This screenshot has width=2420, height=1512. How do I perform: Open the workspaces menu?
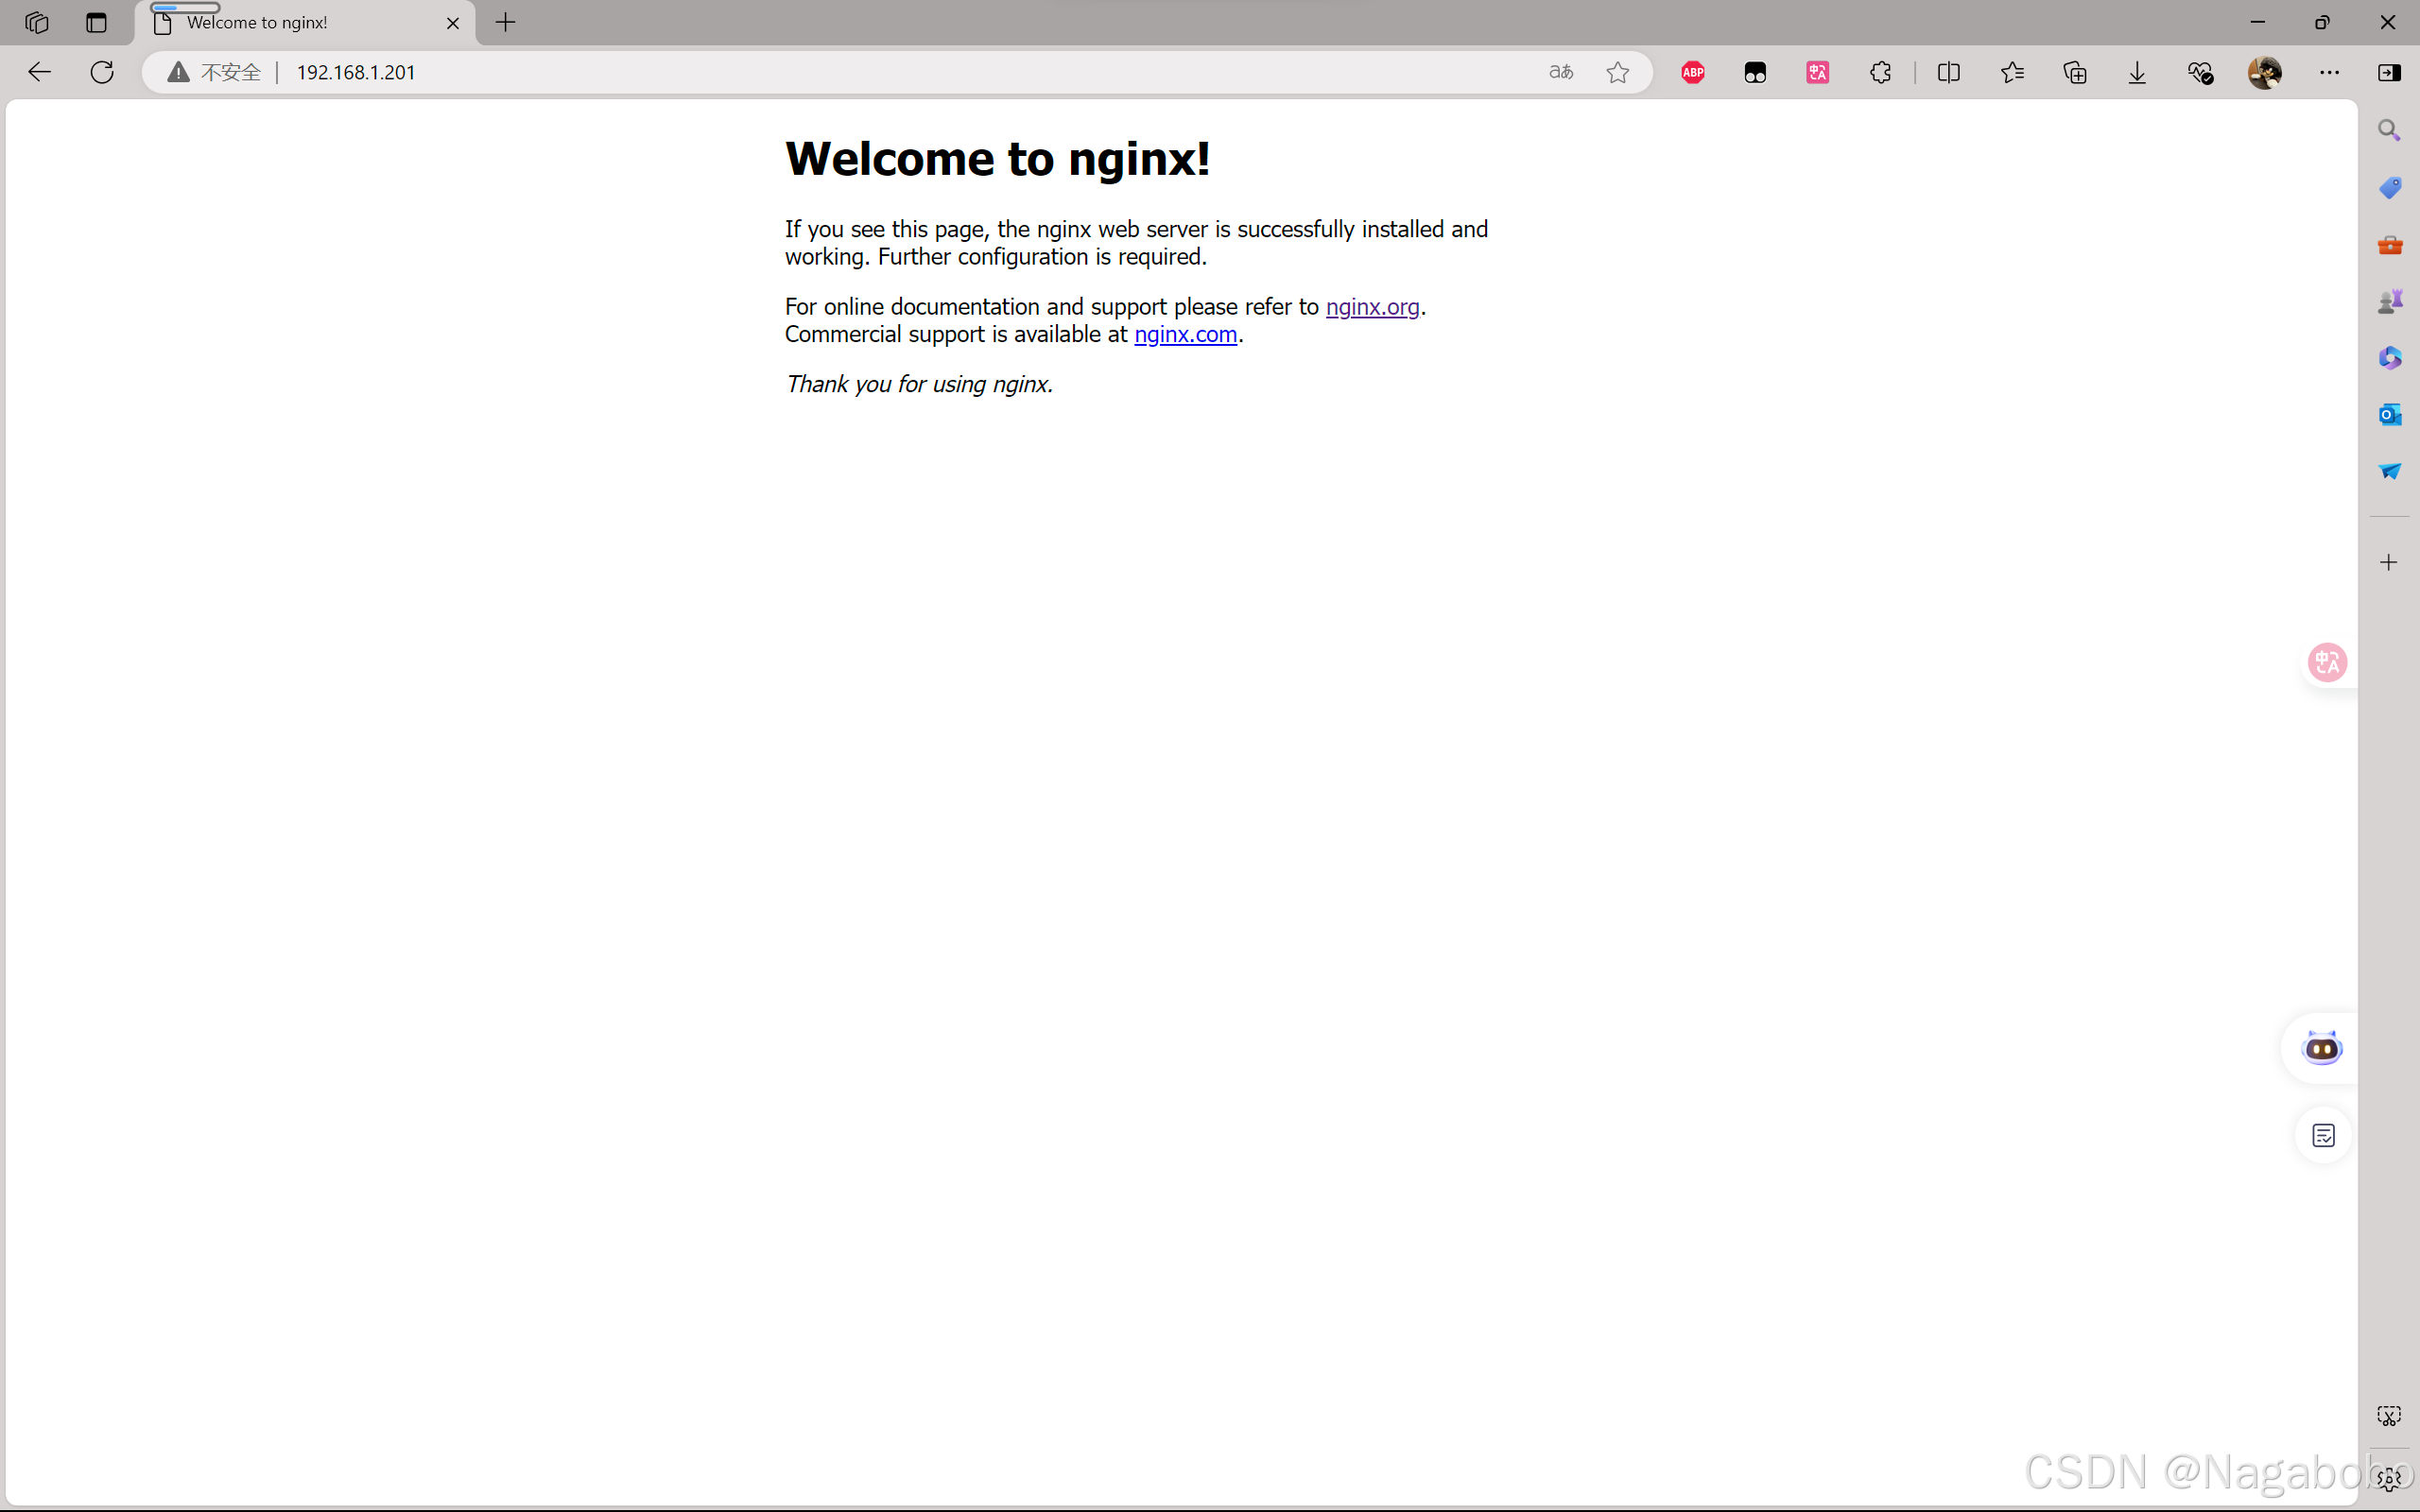(37, 22)
